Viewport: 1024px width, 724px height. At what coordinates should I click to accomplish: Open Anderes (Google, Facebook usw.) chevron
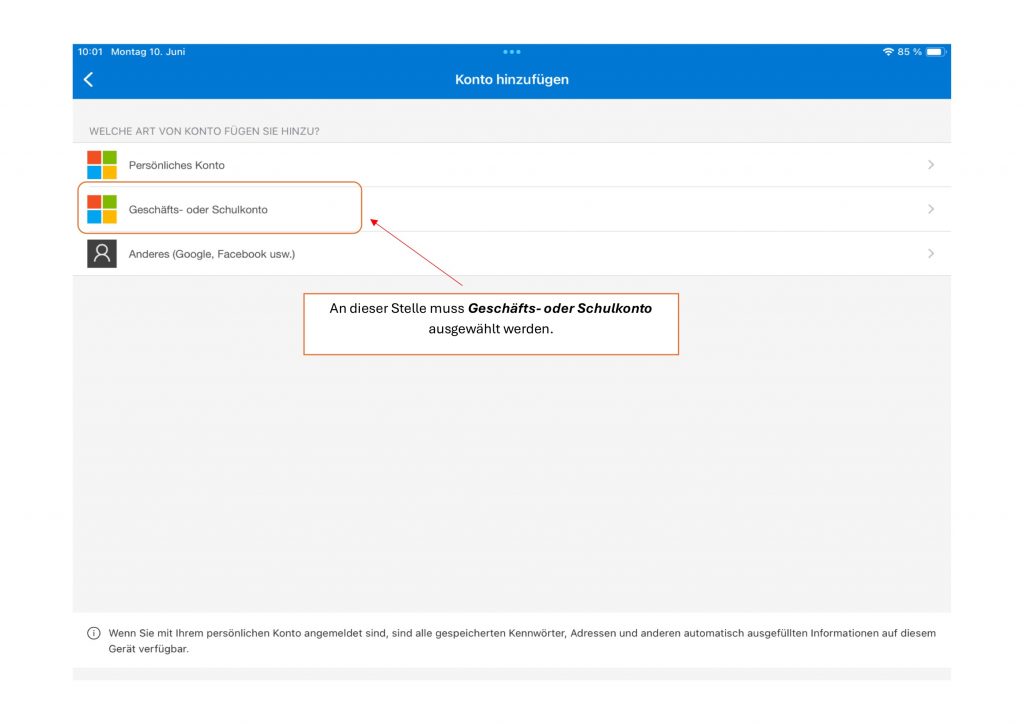(931, 254)
